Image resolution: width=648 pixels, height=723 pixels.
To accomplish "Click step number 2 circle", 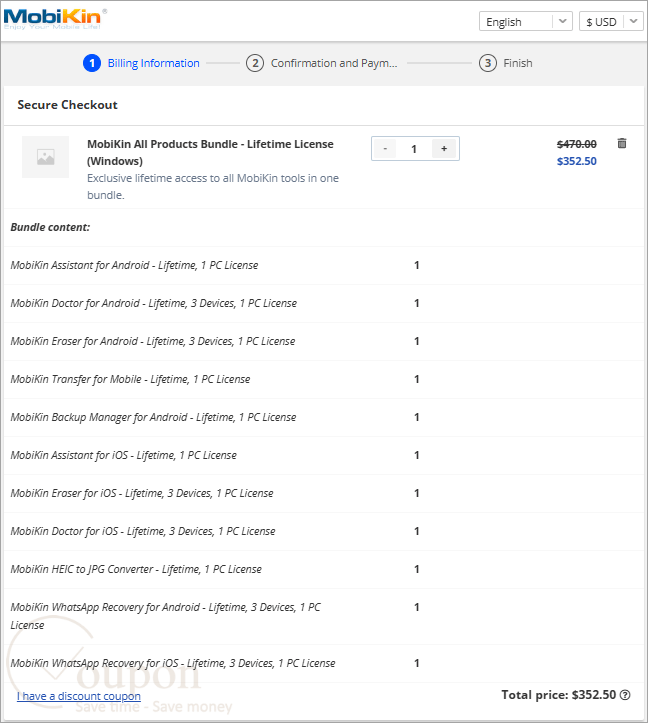I will point(255,63).
